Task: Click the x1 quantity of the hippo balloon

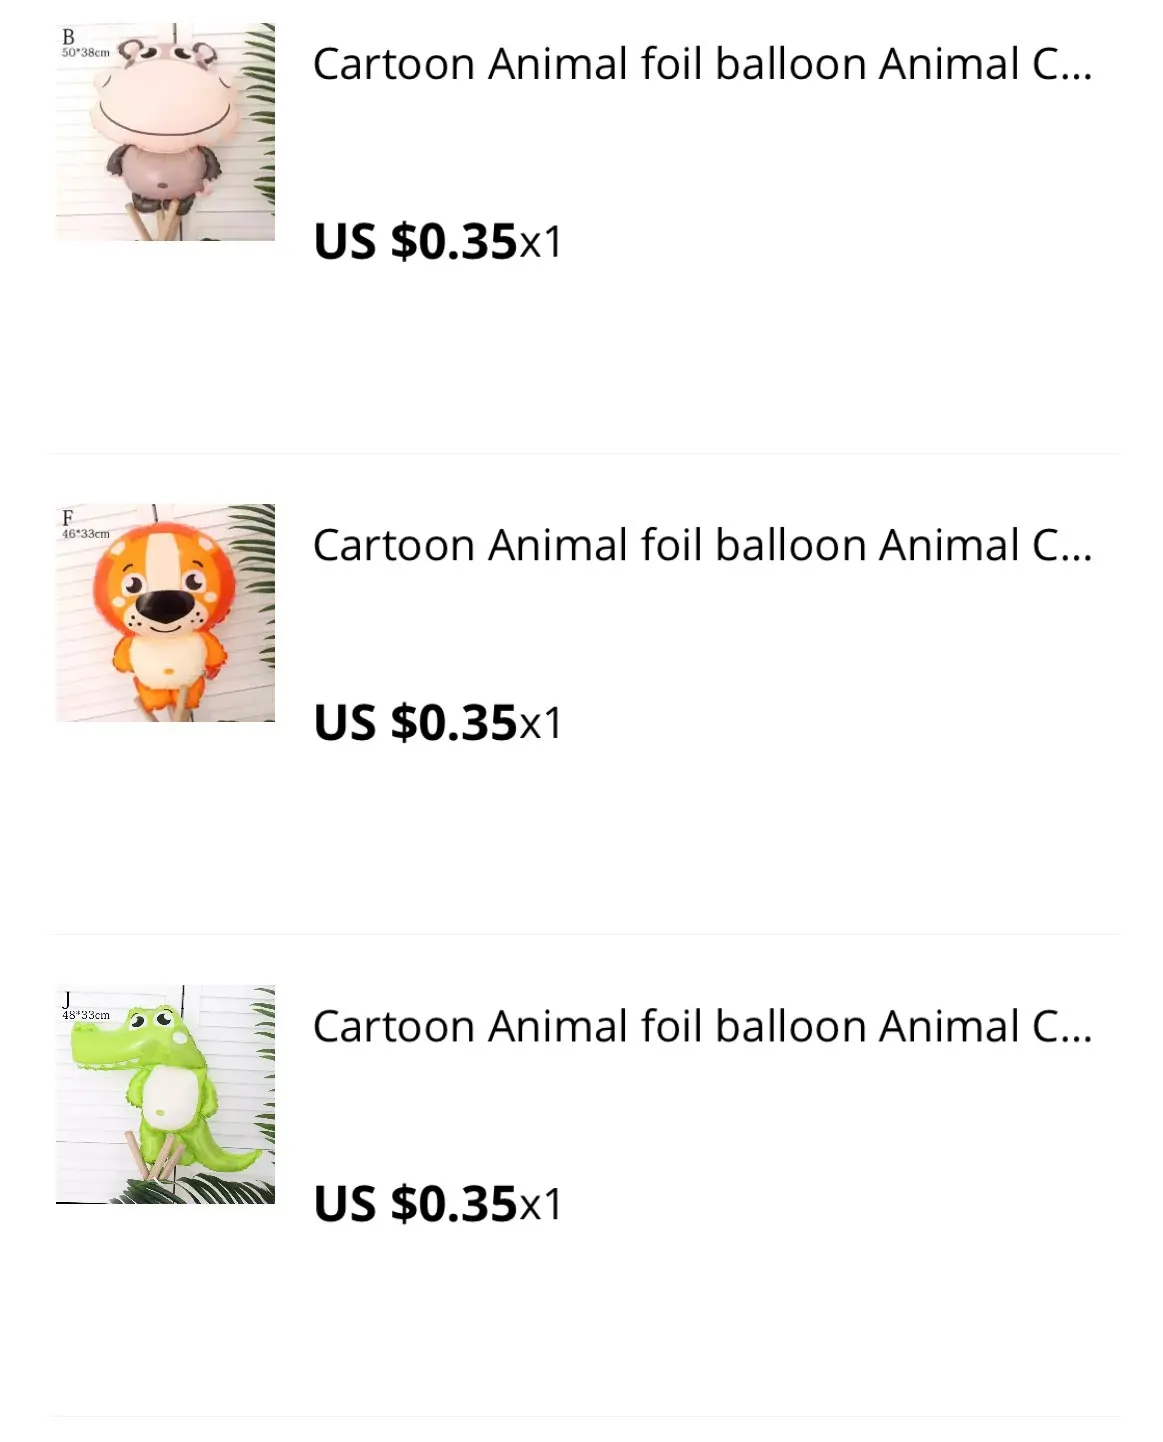Action: point(541,243)
